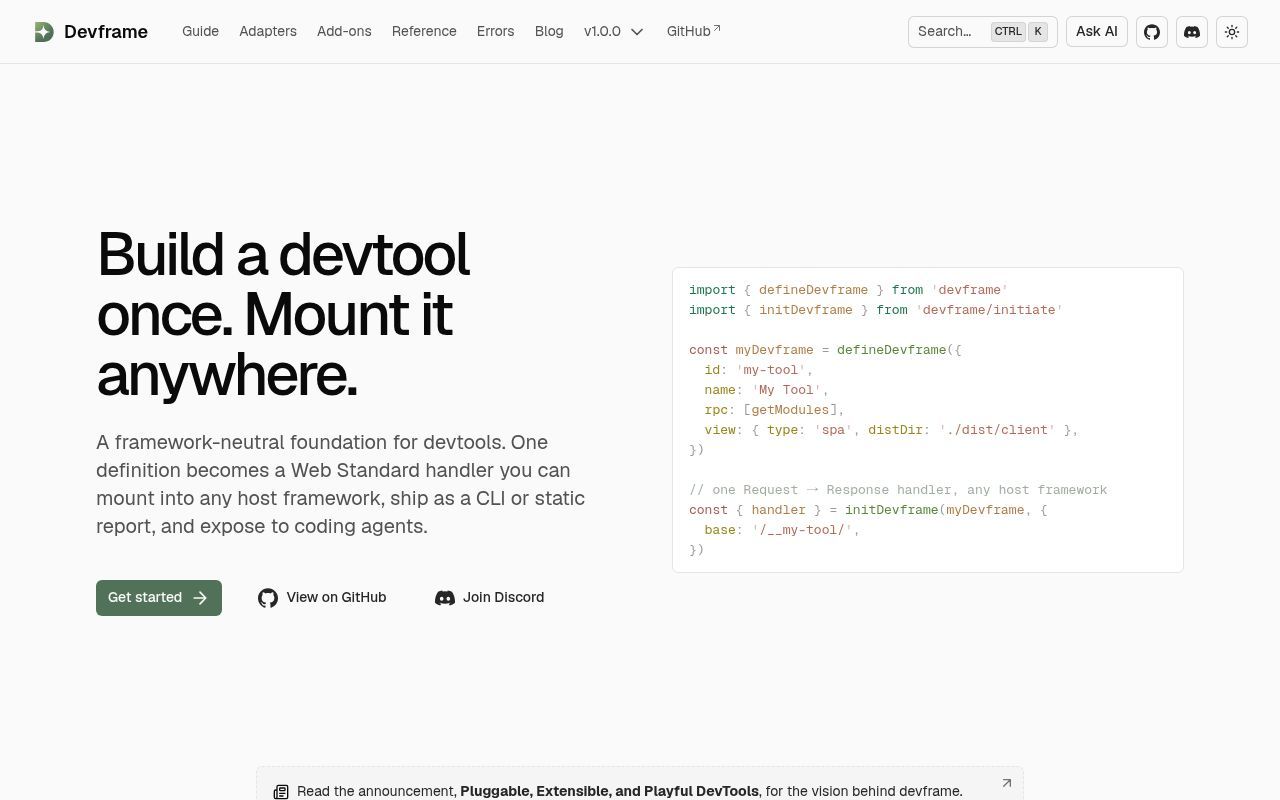Click the code line "base: '/__my-tool/',"
Image resolution: width=1280 pixels, height=800 pixels.
[x=782, y=530]
